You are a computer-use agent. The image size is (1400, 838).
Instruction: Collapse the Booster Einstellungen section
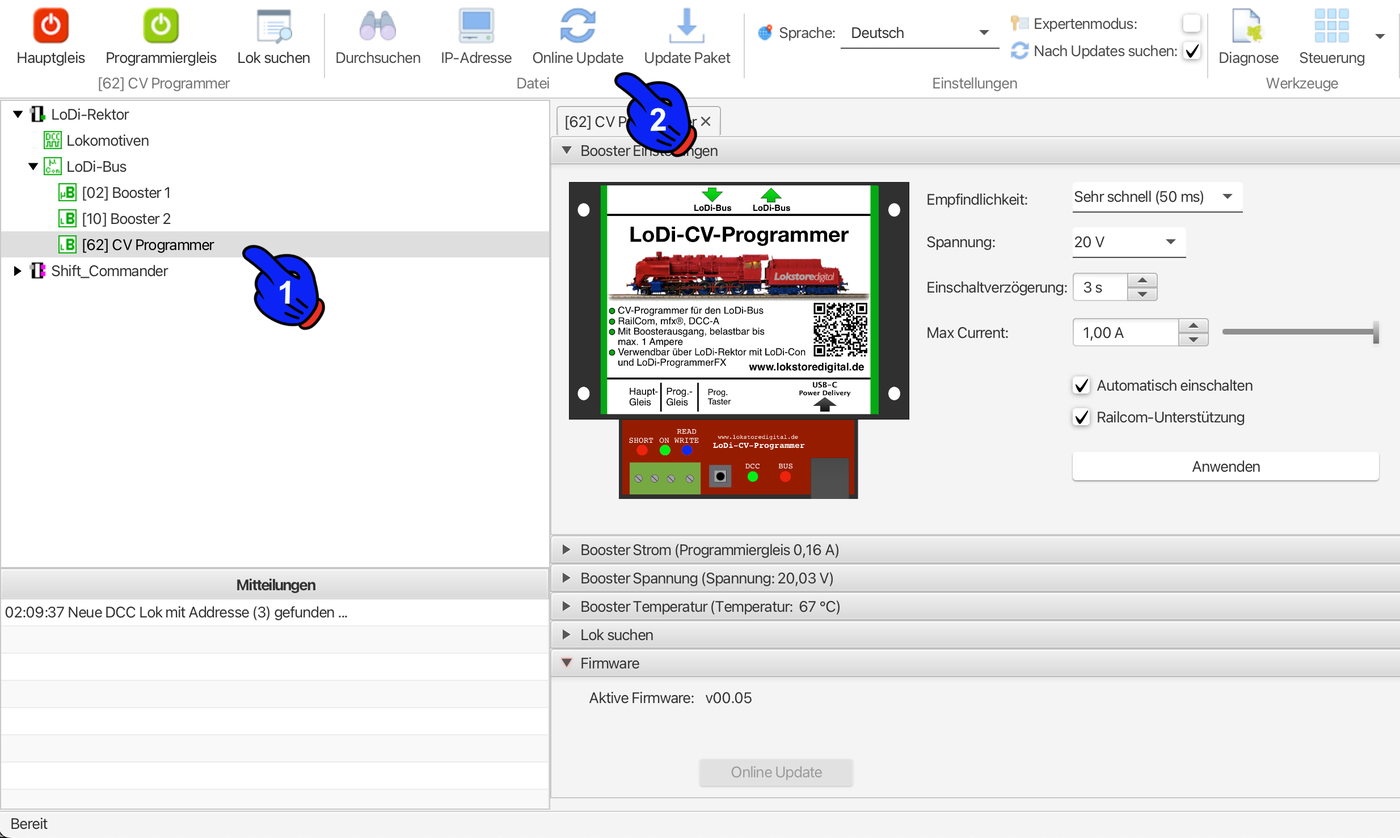point(567,151)
